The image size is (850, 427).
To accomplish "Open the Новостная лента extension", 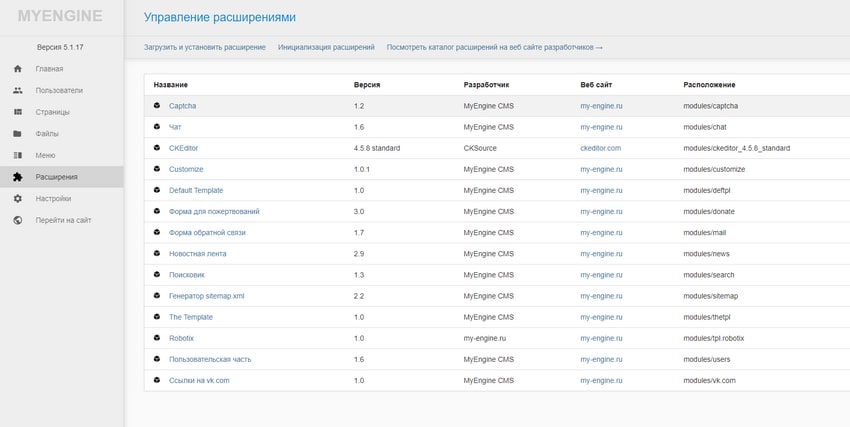I will (x=198, y=254).
